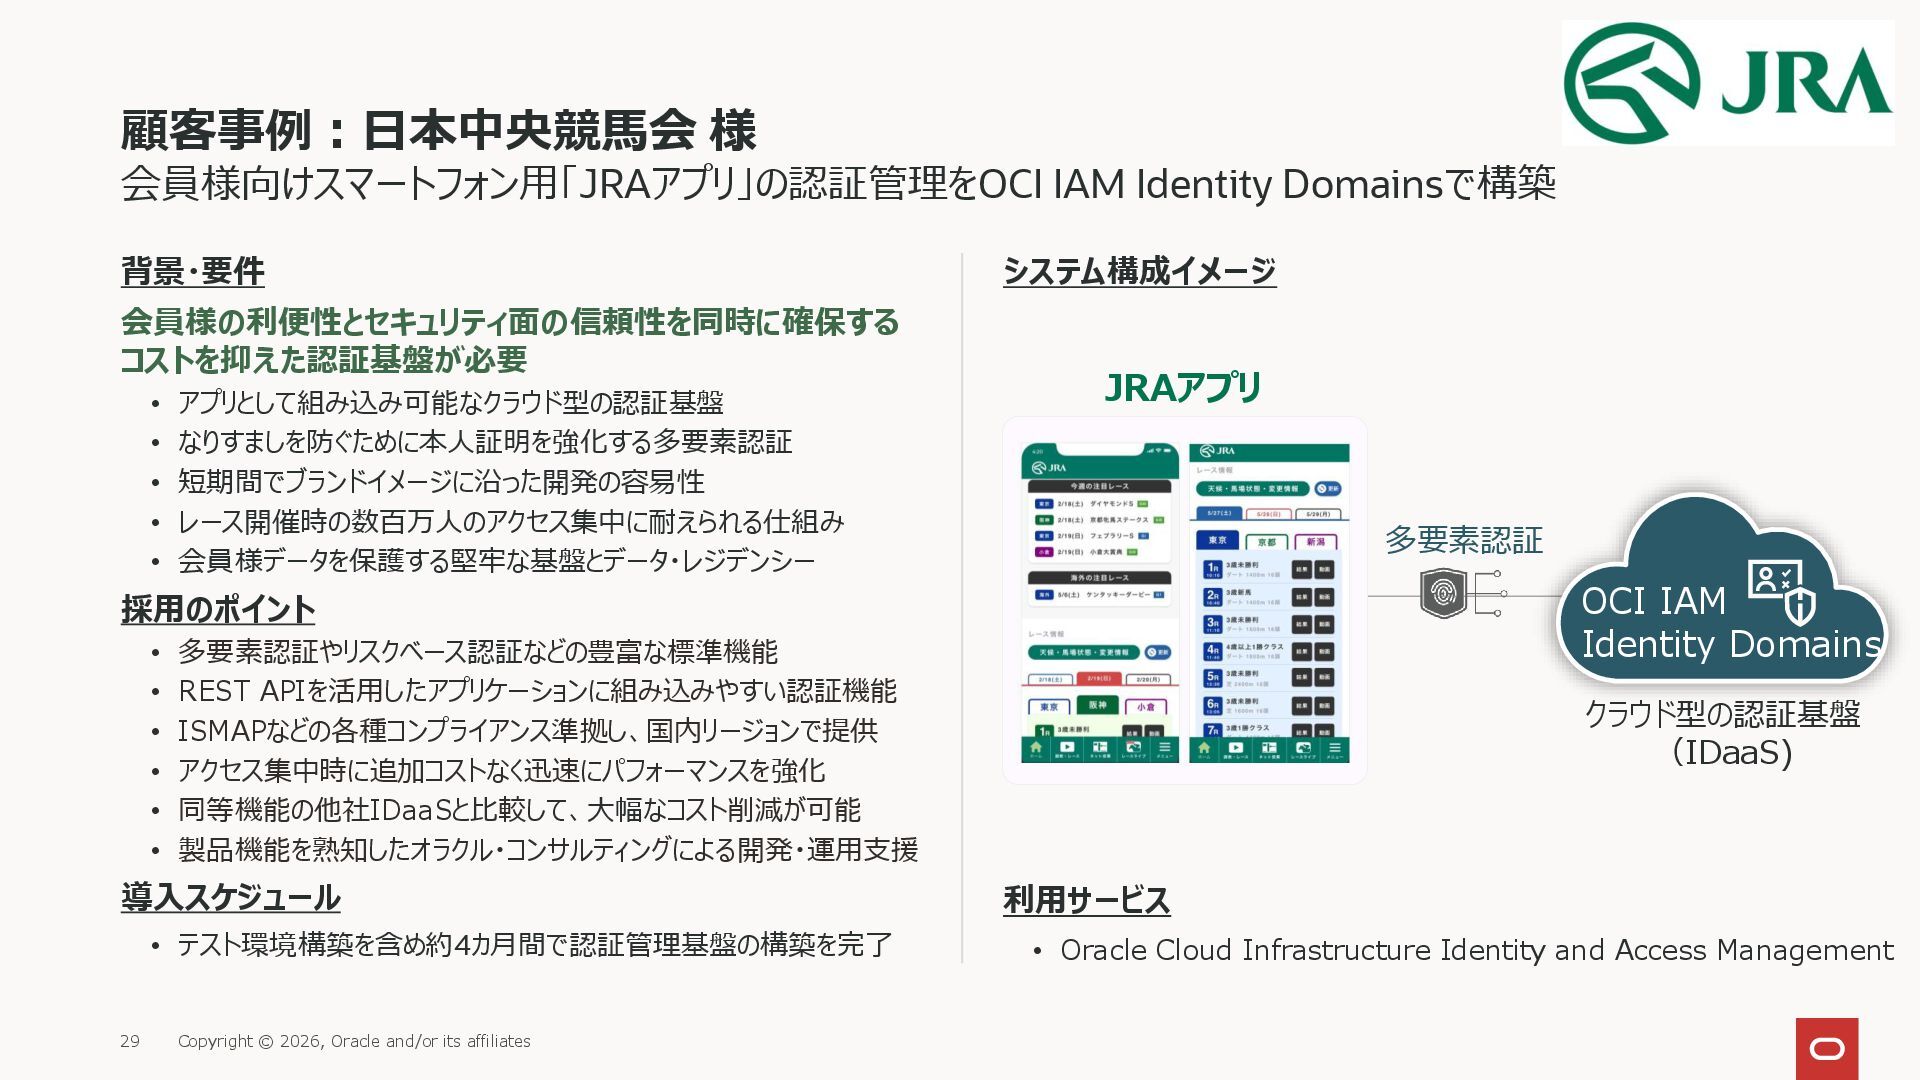
Task: Tap the race live icon in the right phone's bottom bar
Action: (1302, 748)
